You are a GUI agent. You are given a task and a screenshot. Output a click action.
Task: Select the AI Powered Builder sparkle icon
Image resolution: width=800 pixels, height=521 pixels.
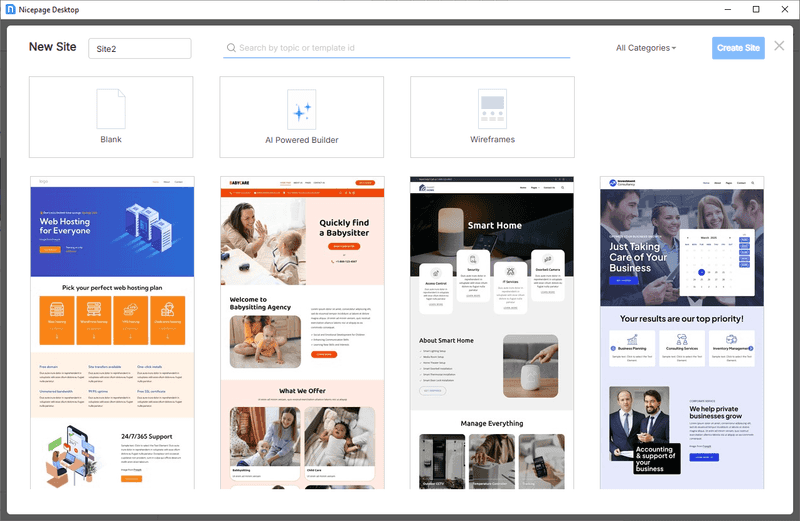click(x=302, y=109)
